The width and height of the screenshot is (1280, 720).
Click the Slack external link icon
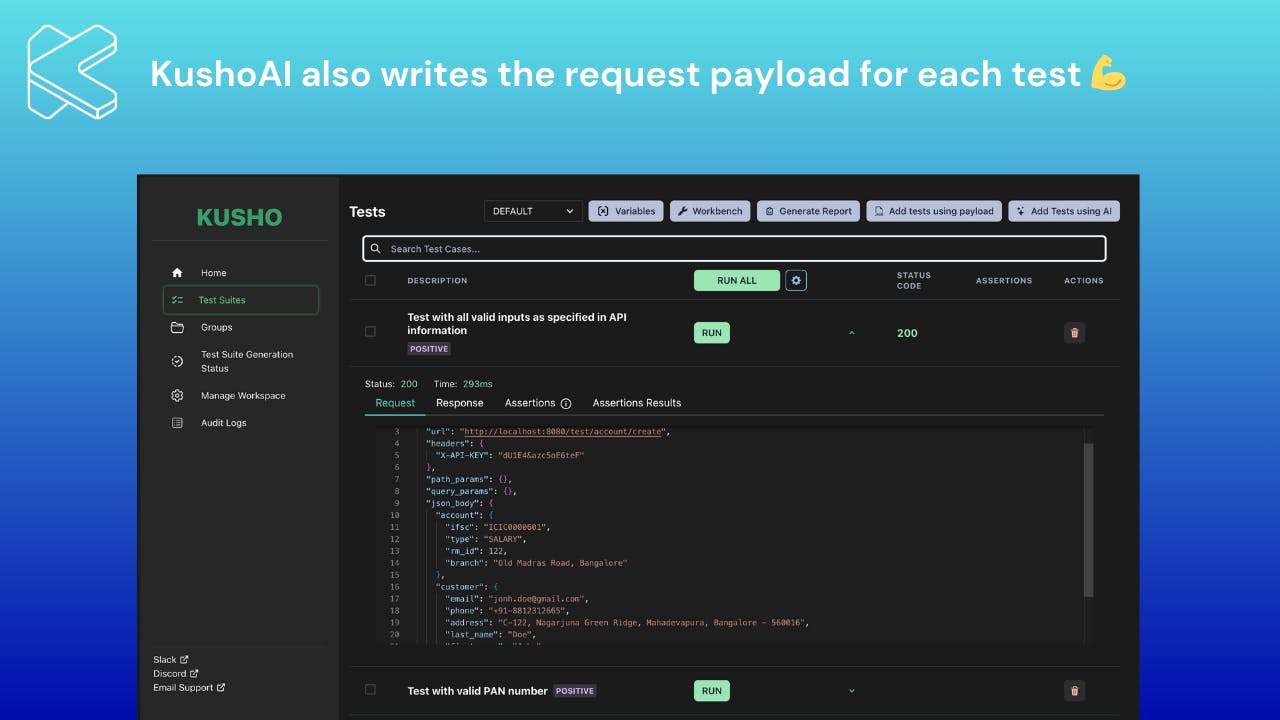pos(185,660)
